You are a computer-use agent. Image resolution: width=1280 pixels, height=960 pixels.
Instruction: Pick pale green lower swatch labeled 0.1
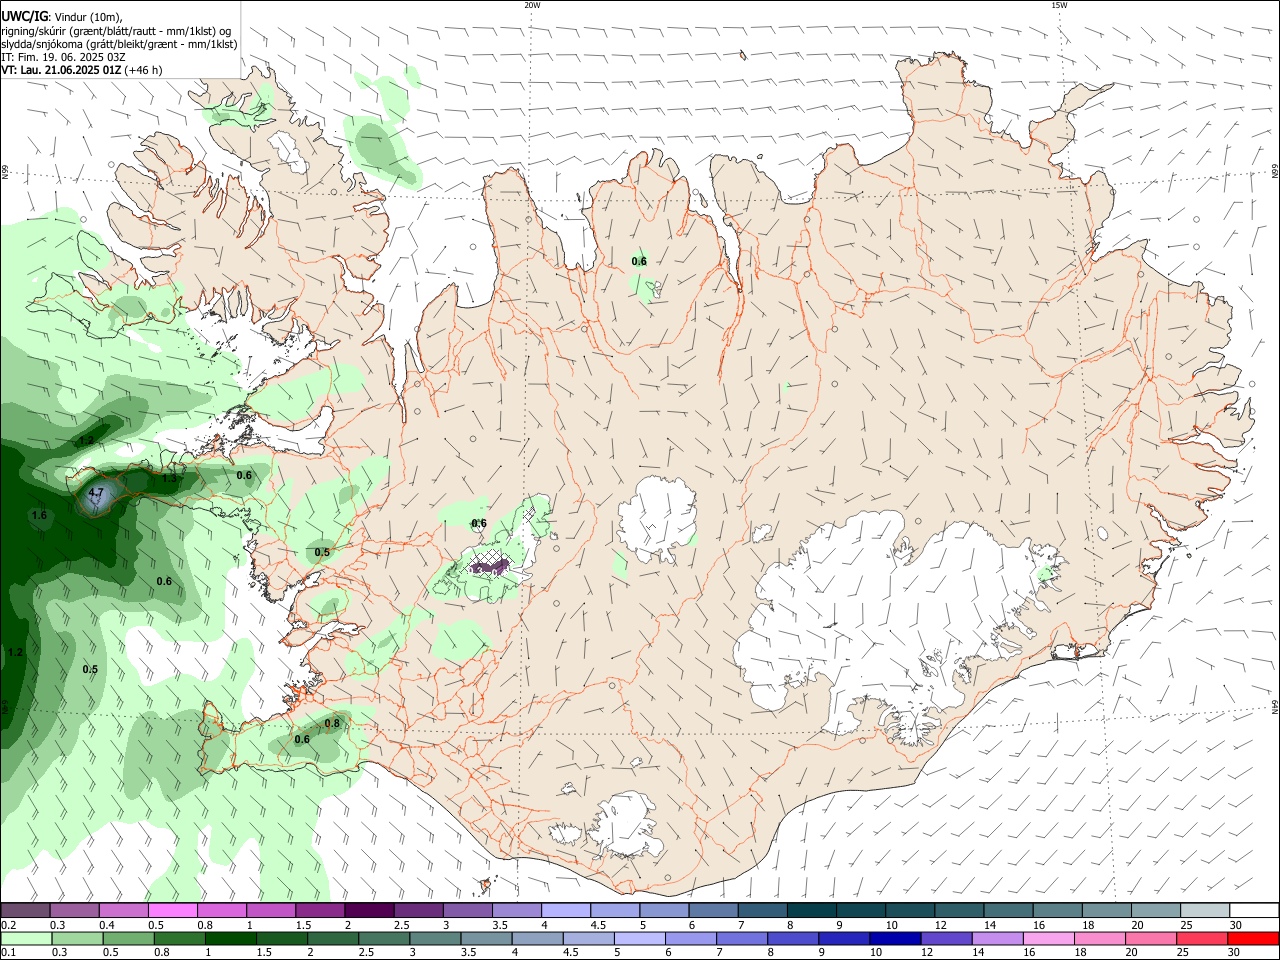pos(26,938)
